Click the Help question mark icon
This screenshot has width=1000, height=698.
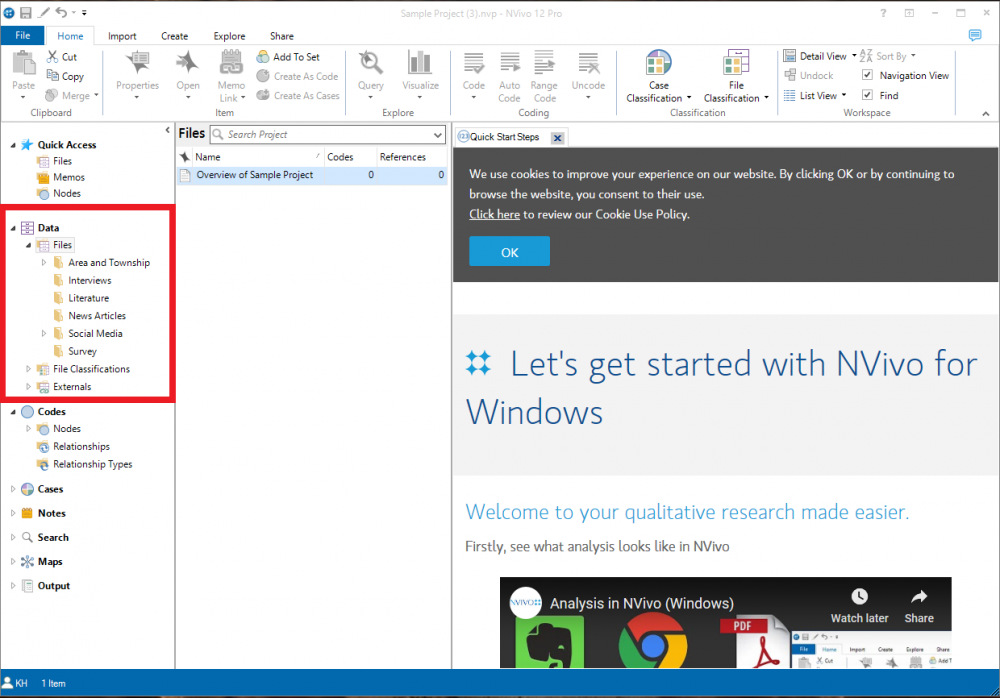click(x=883, y=13)
